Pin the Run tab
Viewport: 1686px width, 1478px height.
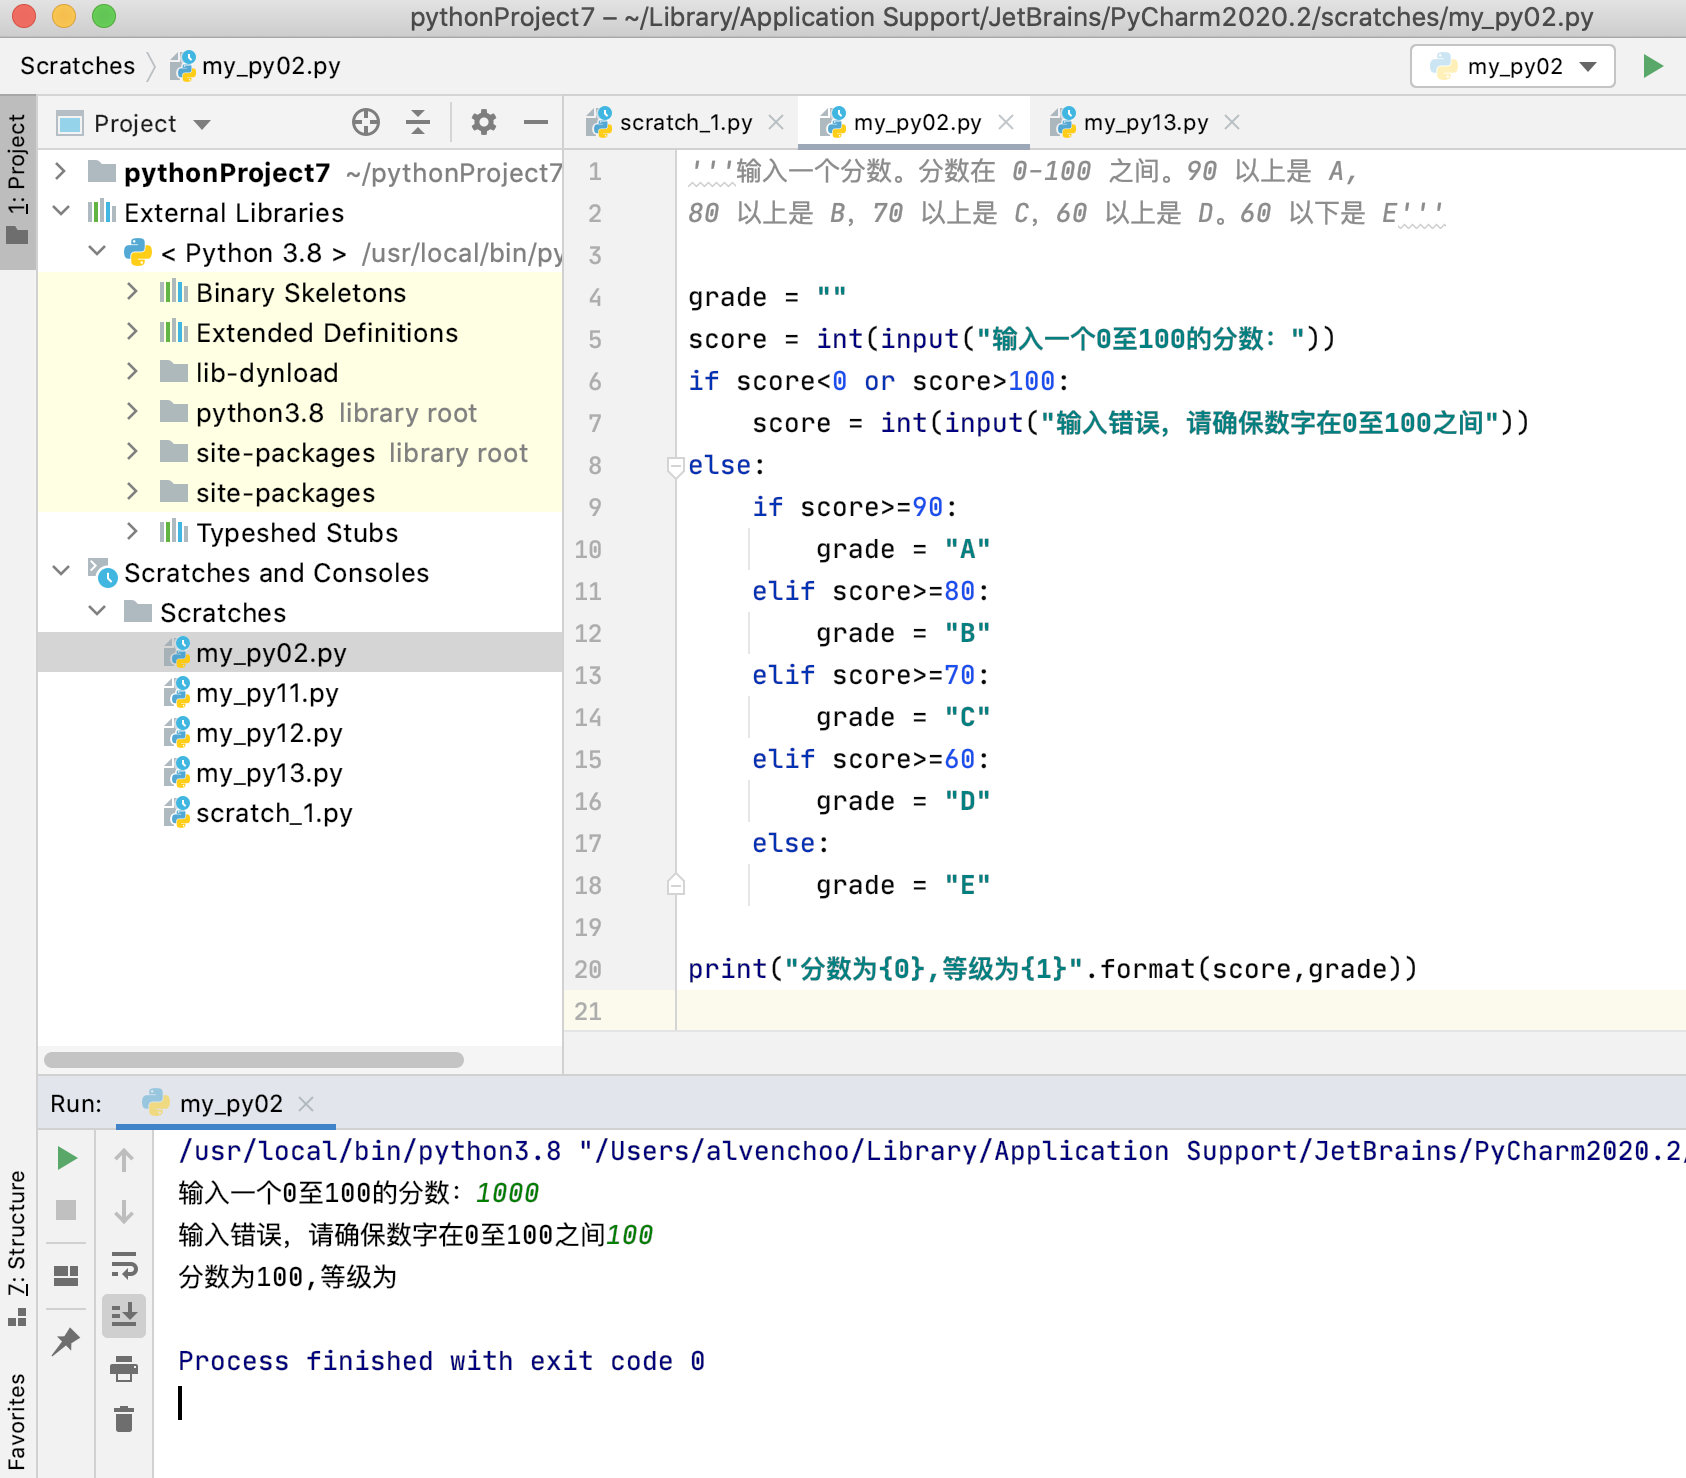(66, 1340)
